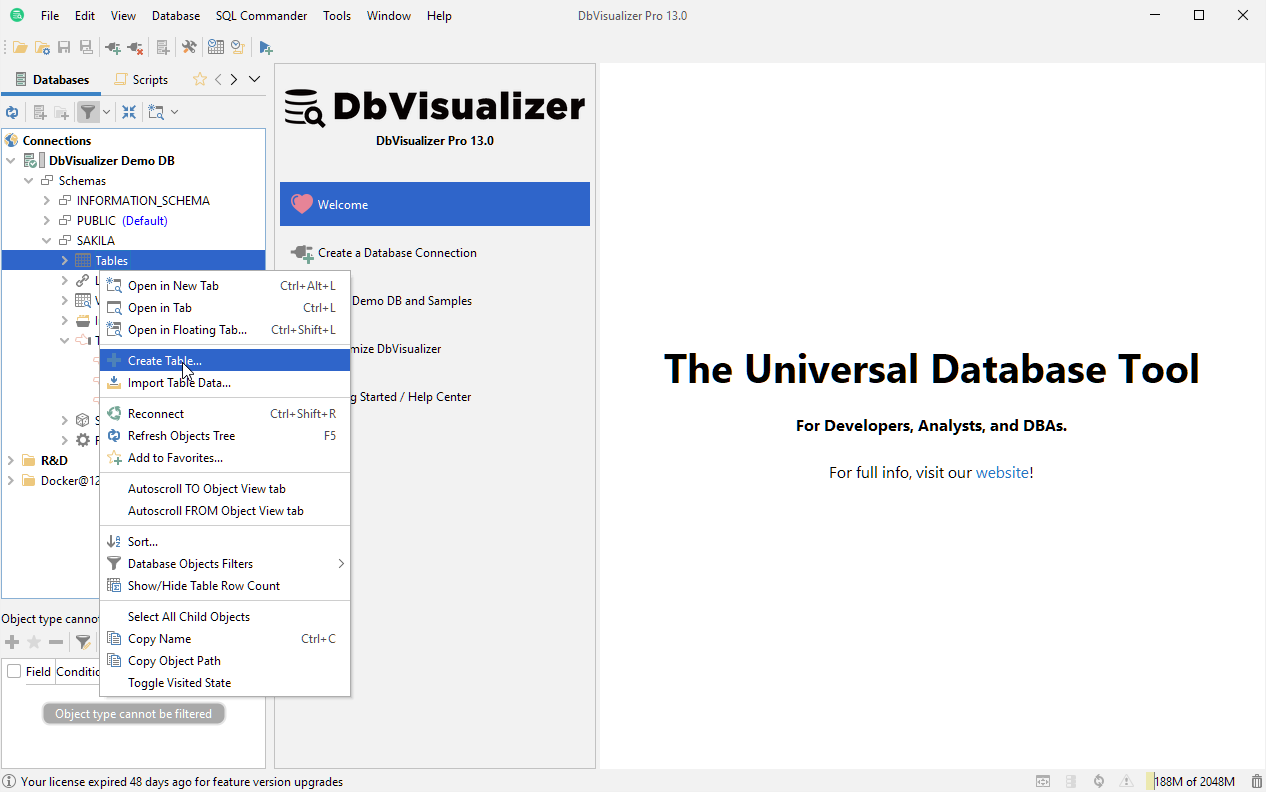The width and height of the screenshot is (1266, 792).
Task: Open the Tools menu
Action: [337, 15]
